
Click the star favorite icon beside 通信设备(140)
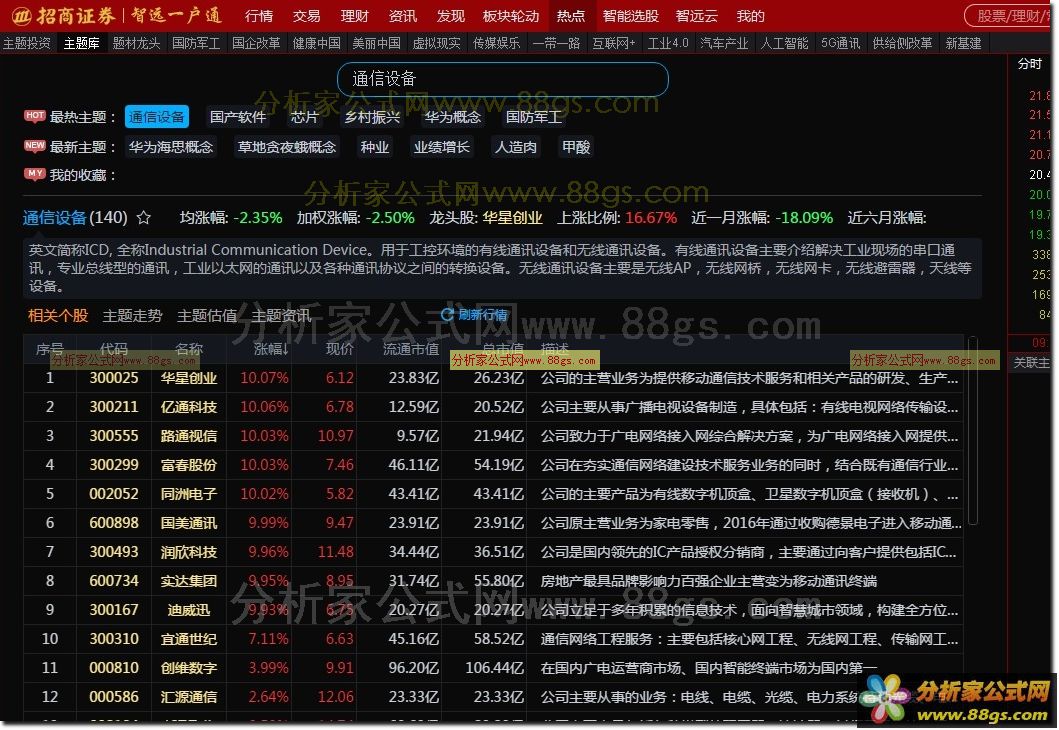144,218
